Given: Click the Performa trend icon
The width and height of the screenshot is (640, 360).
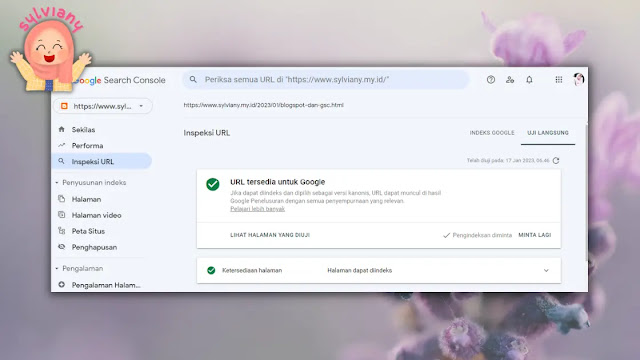Looking at the screenshot, I should coord(61,145).
